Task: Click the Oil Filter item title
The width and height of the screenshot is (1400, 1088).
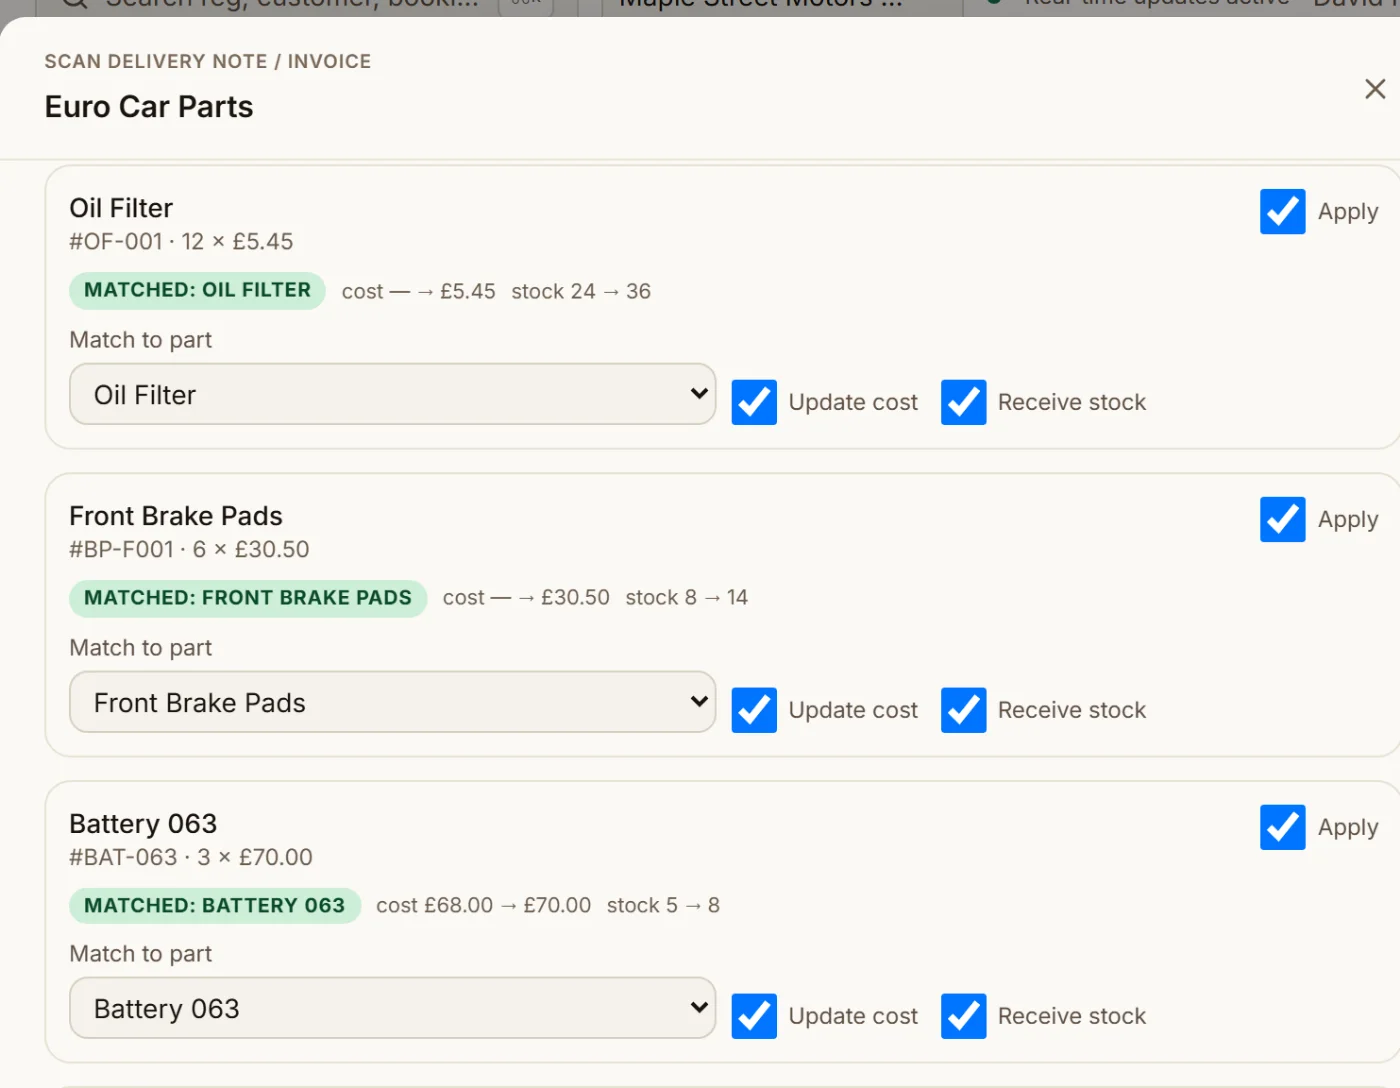Action: (121, 208)
